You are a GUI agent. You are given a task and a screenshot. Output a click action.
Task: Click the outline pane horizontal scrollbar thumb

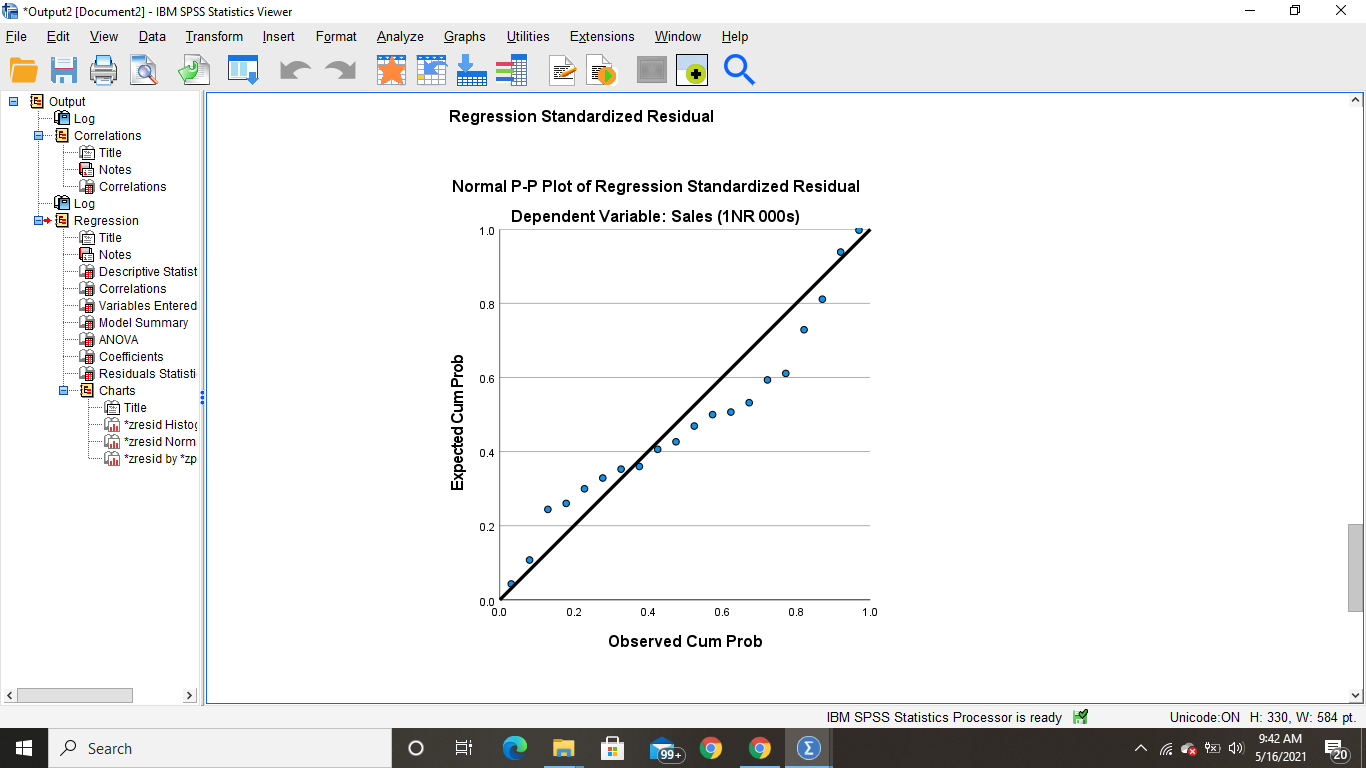coord(75,695)
